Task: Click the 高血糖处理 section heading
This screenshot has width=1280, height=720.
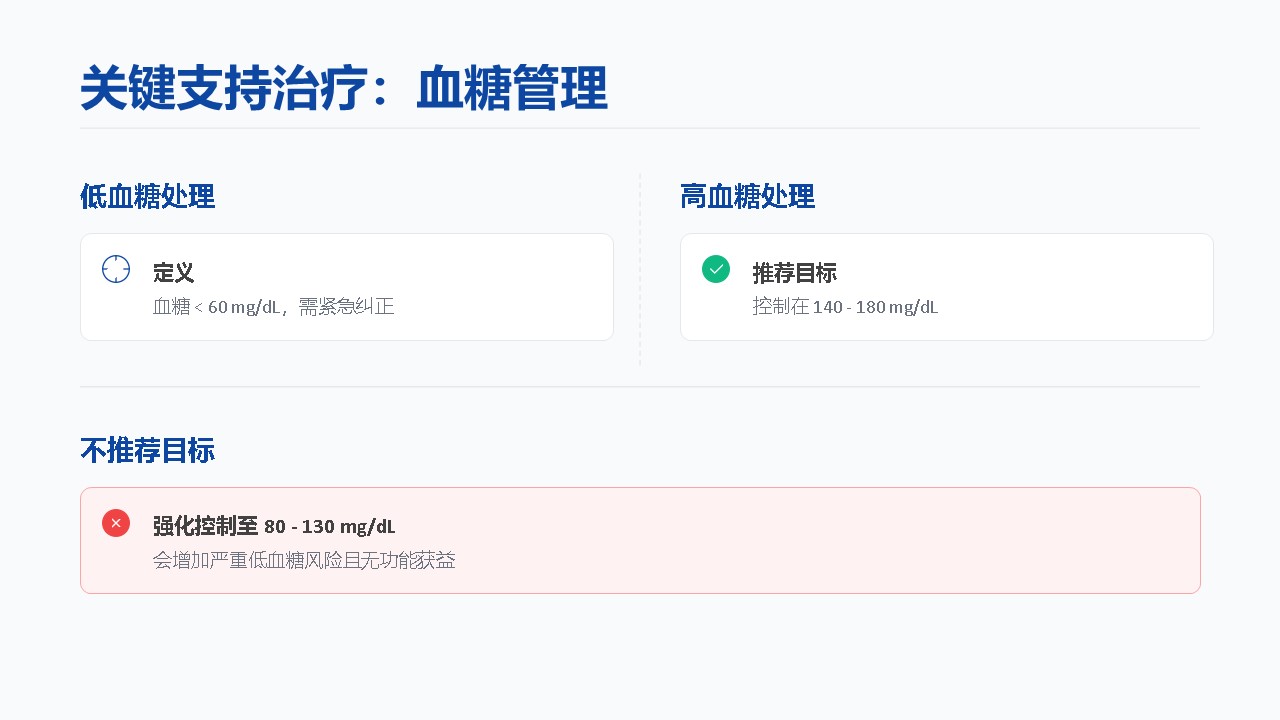Action: pyautogui.click(x=747, y=197)
